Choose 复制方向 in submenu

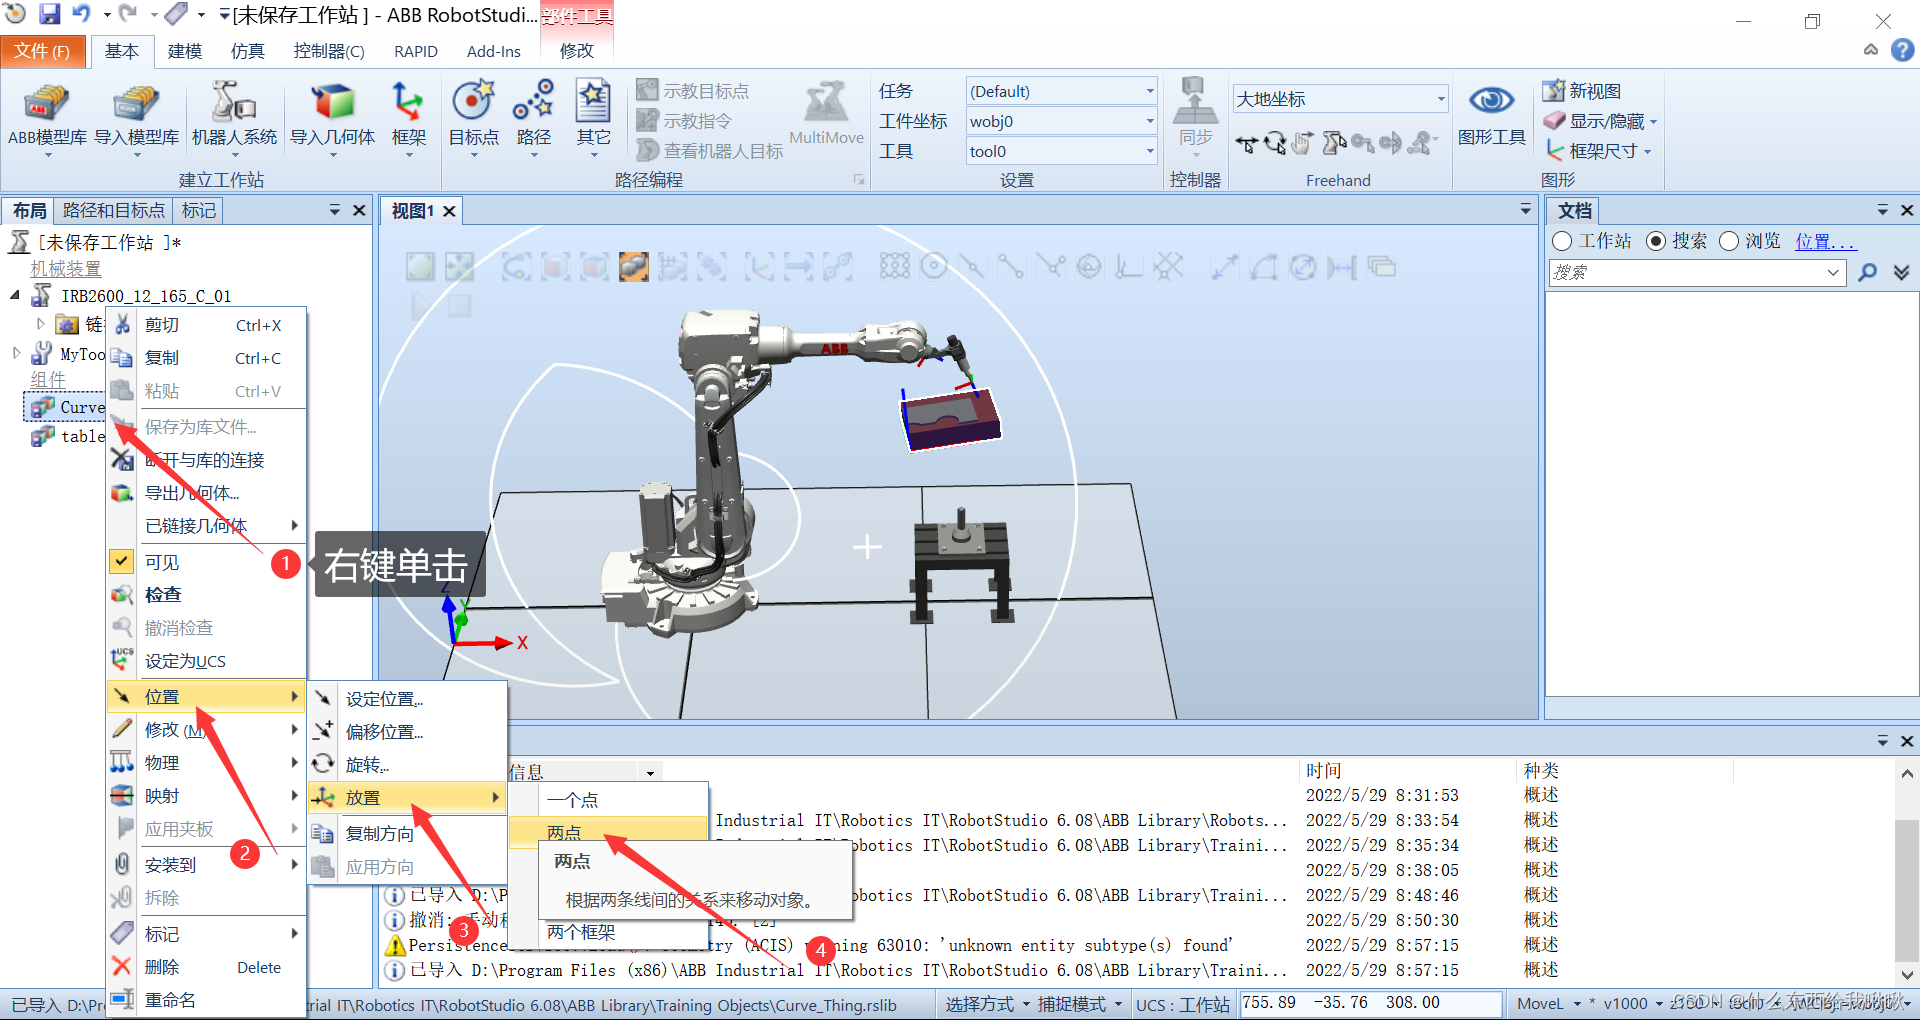pyautogui.click(x=407, y=834)
